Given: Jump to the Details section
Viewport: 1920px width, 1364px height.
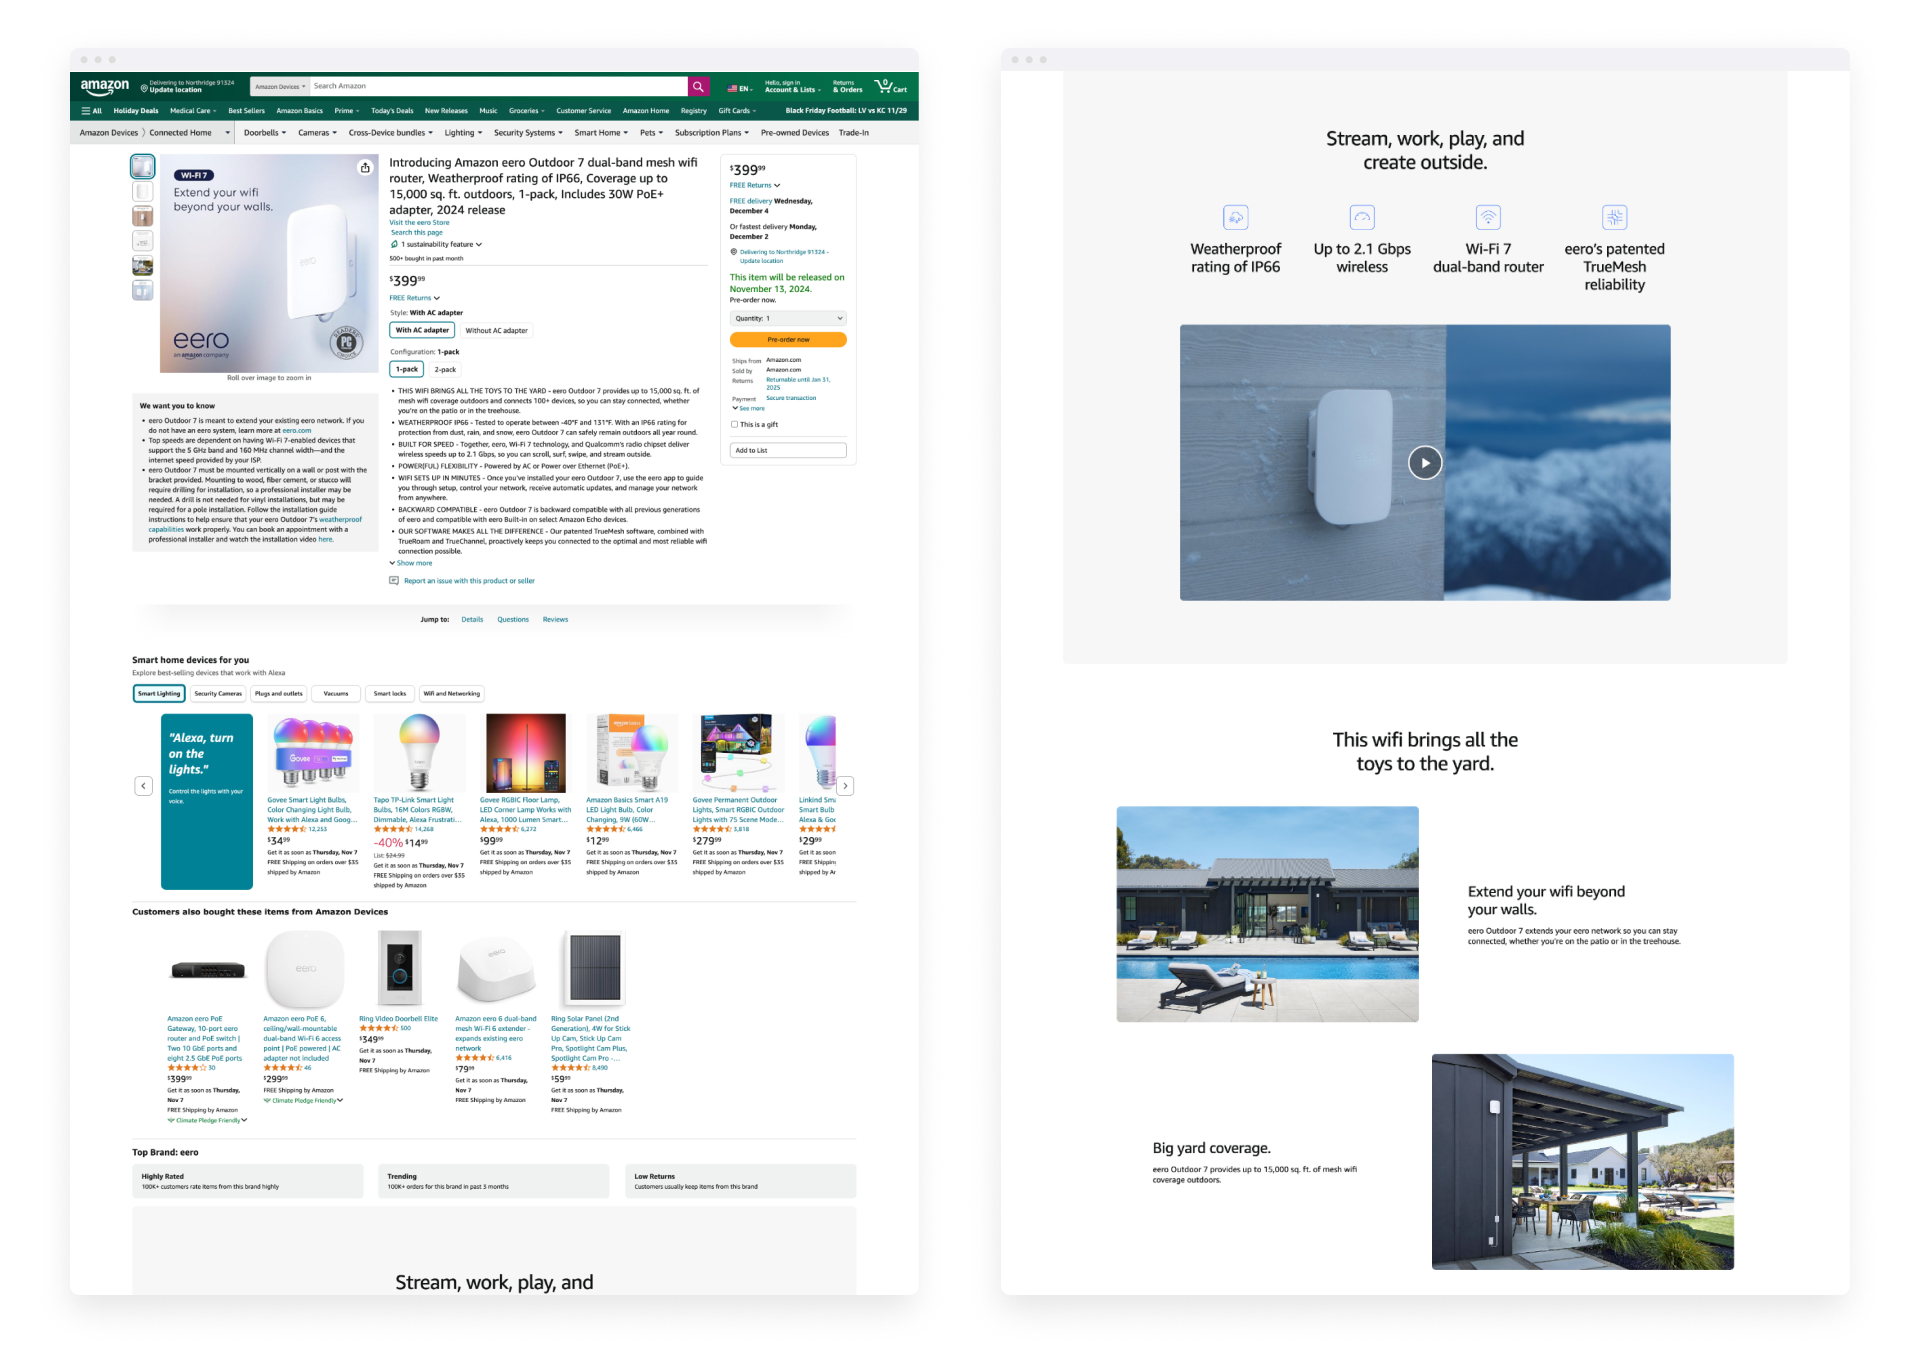Looking at the screenshot, I should pyautogui.click(x=472, y=620).
